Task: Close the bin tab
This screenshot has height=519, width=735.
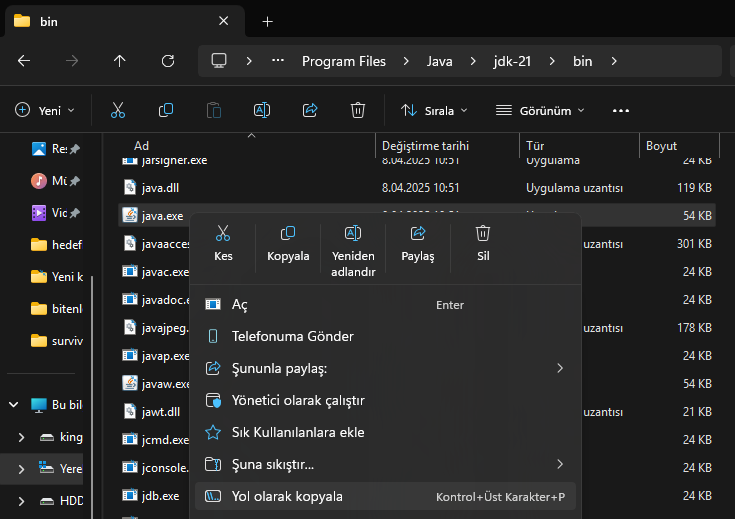Action: coord(224,21)
